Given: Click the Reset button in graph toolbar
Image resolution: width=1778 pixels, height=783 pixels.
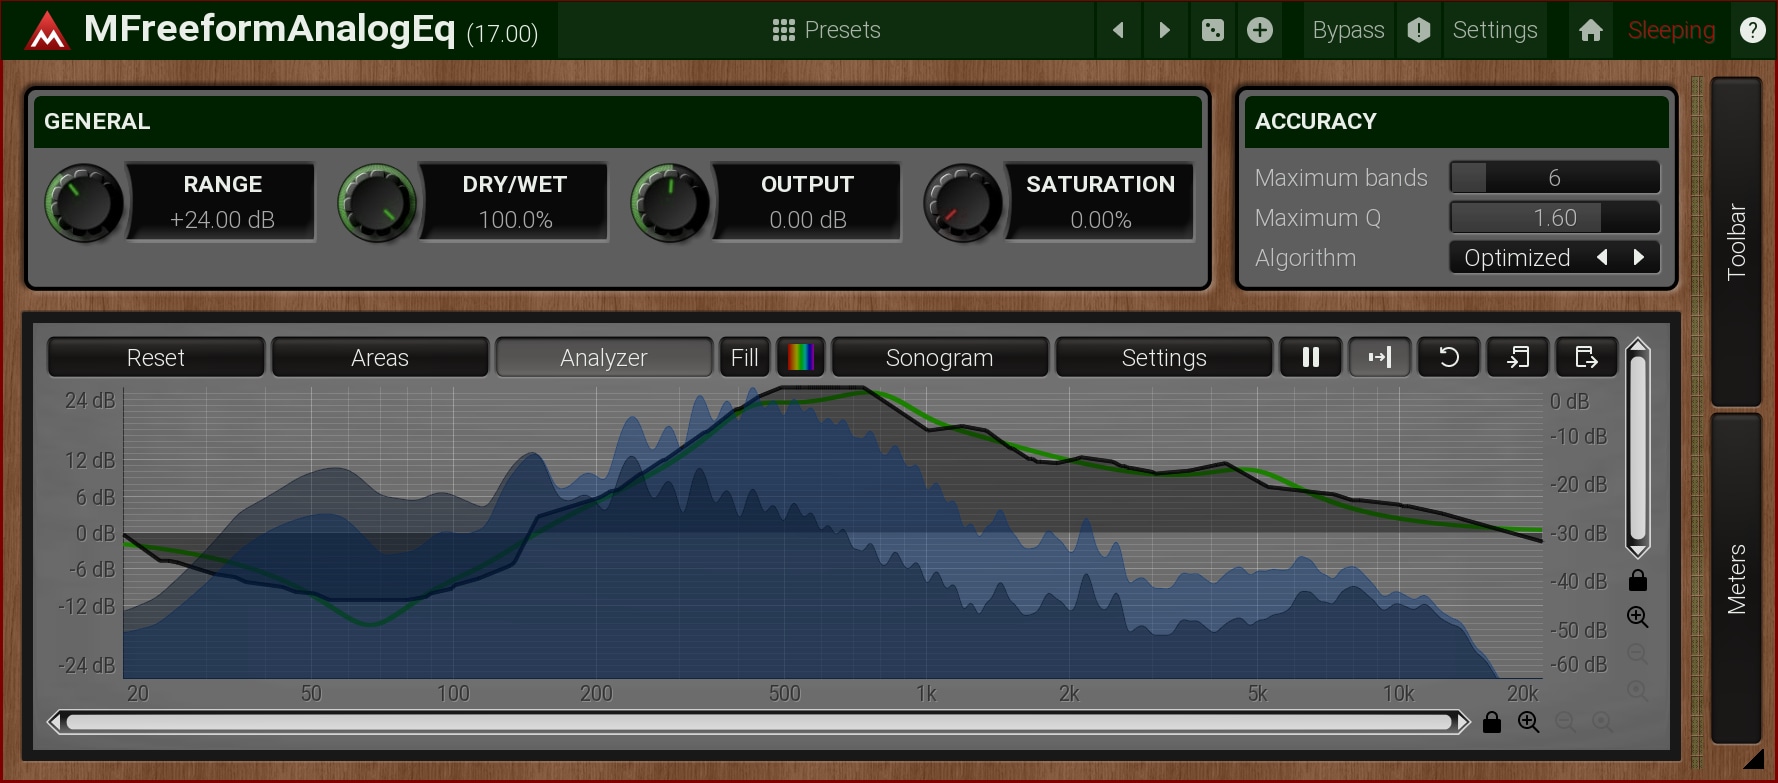Looking at the screenshot, I should coord(156,357).
